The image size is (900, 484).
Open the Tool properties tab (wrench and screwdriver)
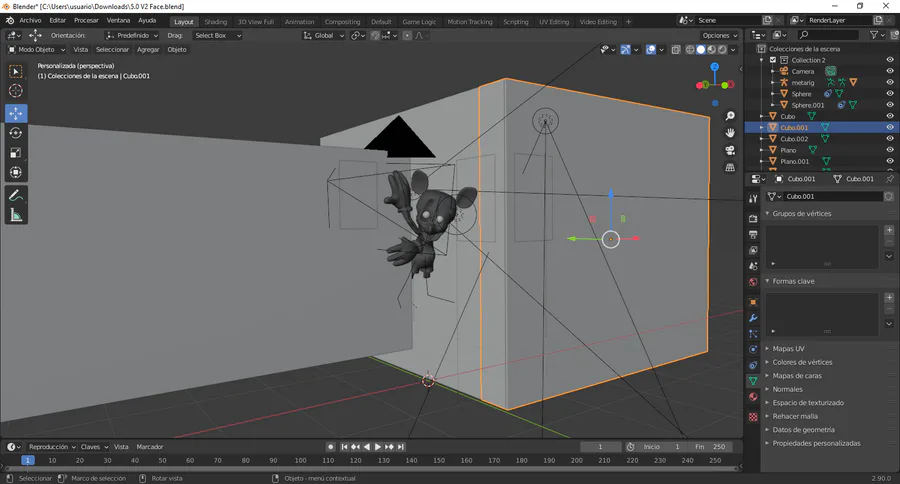pos(753,199)
